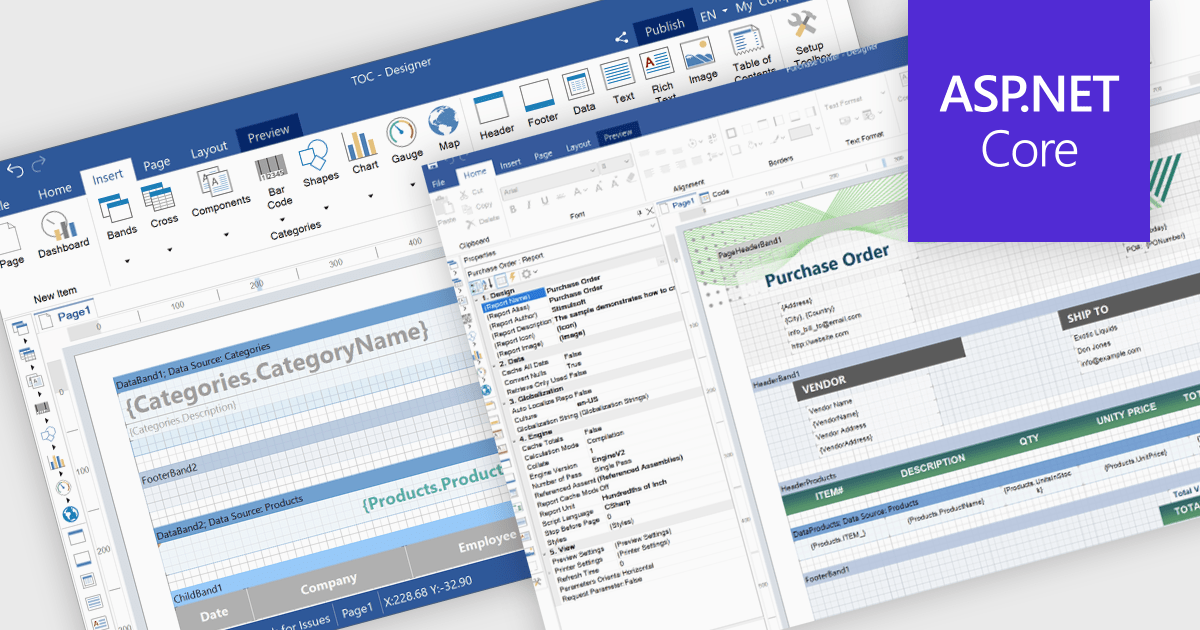The width and height of the screenshot is (1200, 630).
Task: Insert a Map component
Action: click(x=445, y=129)
